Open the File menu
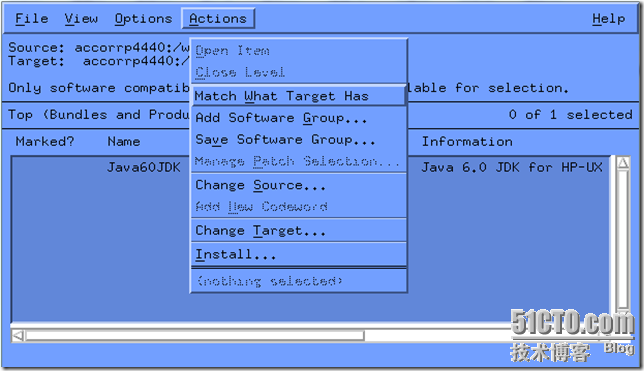Viewport: 644px width, 371px height. tap(32, 19)
